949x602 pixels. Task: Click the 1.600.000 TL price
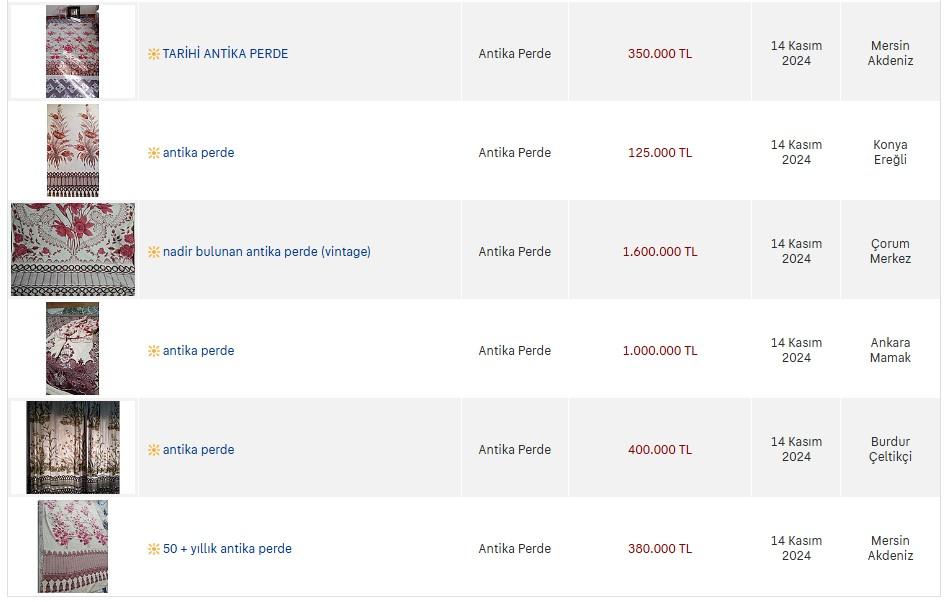point(660,252)
